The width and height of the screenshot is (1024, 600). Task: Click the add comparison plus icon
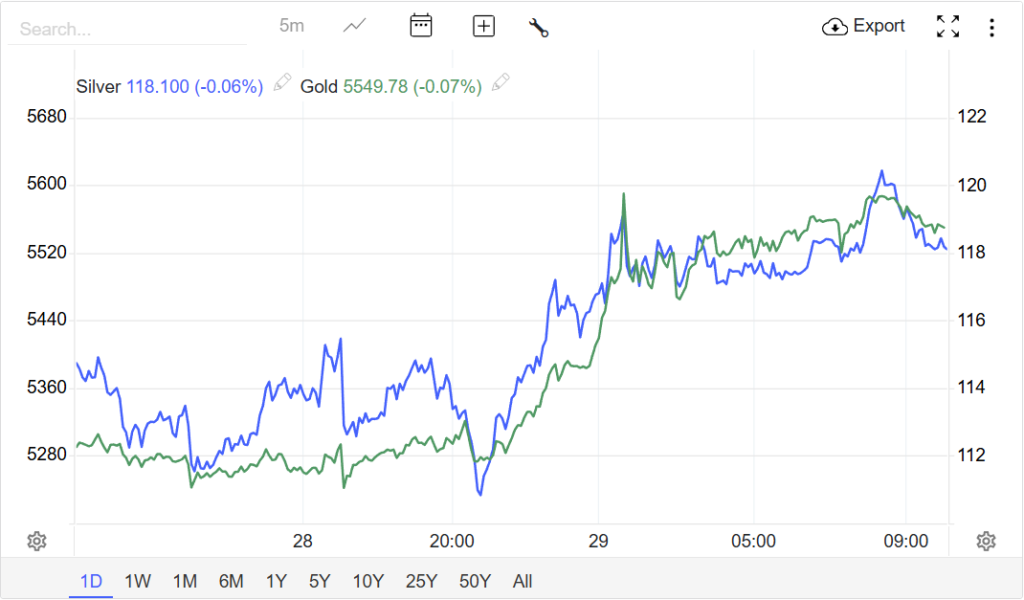pos(484,27)
